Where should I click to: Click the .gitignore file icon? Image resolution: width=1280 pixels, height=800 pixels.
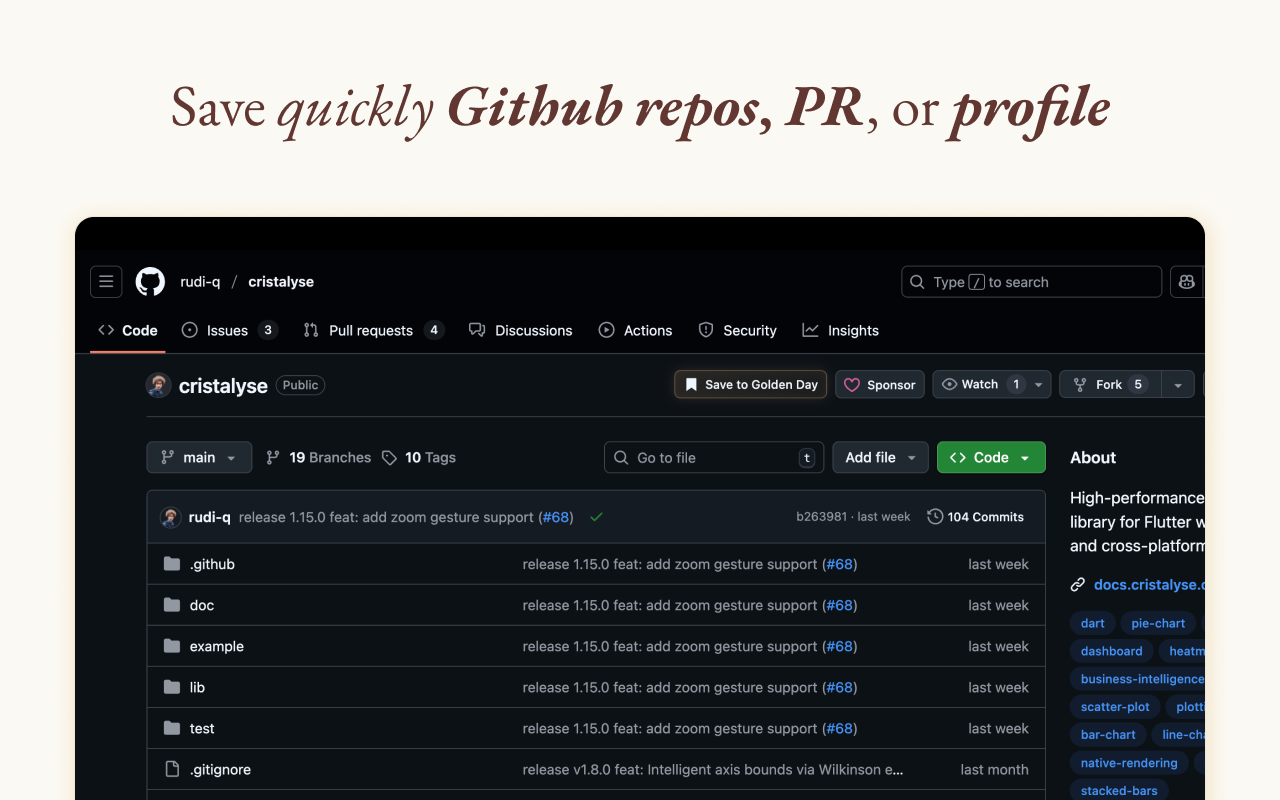pyautogui.click(x=171, y=769)
